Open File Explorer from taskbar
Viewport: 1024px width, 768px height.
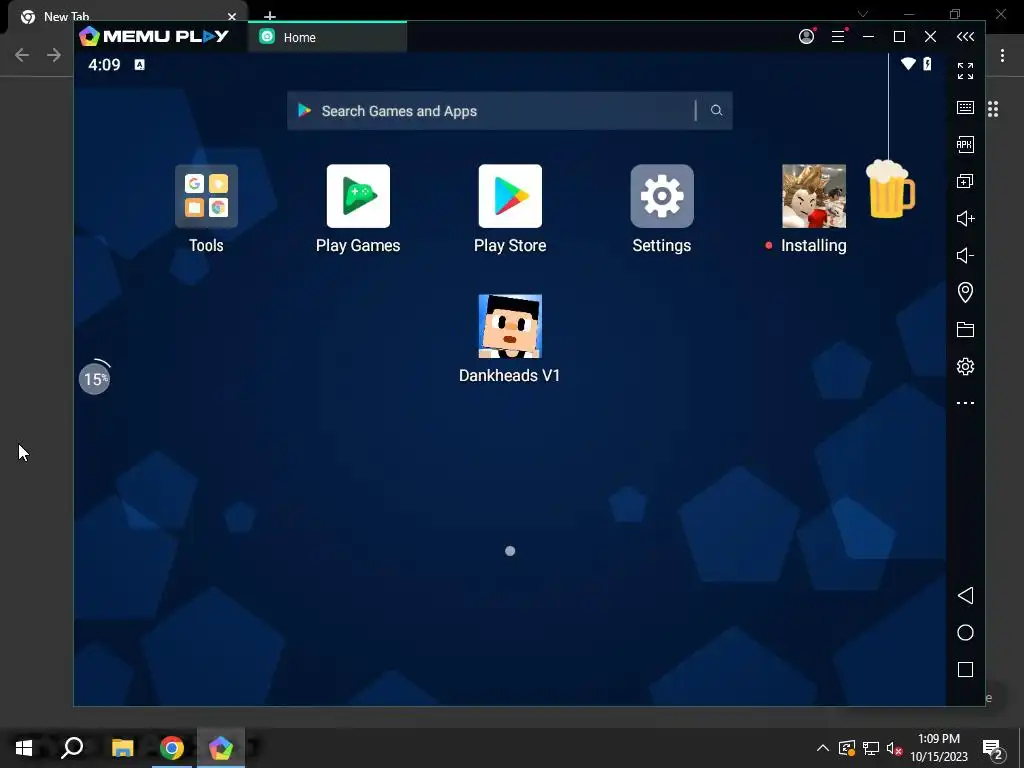[122, 748]
